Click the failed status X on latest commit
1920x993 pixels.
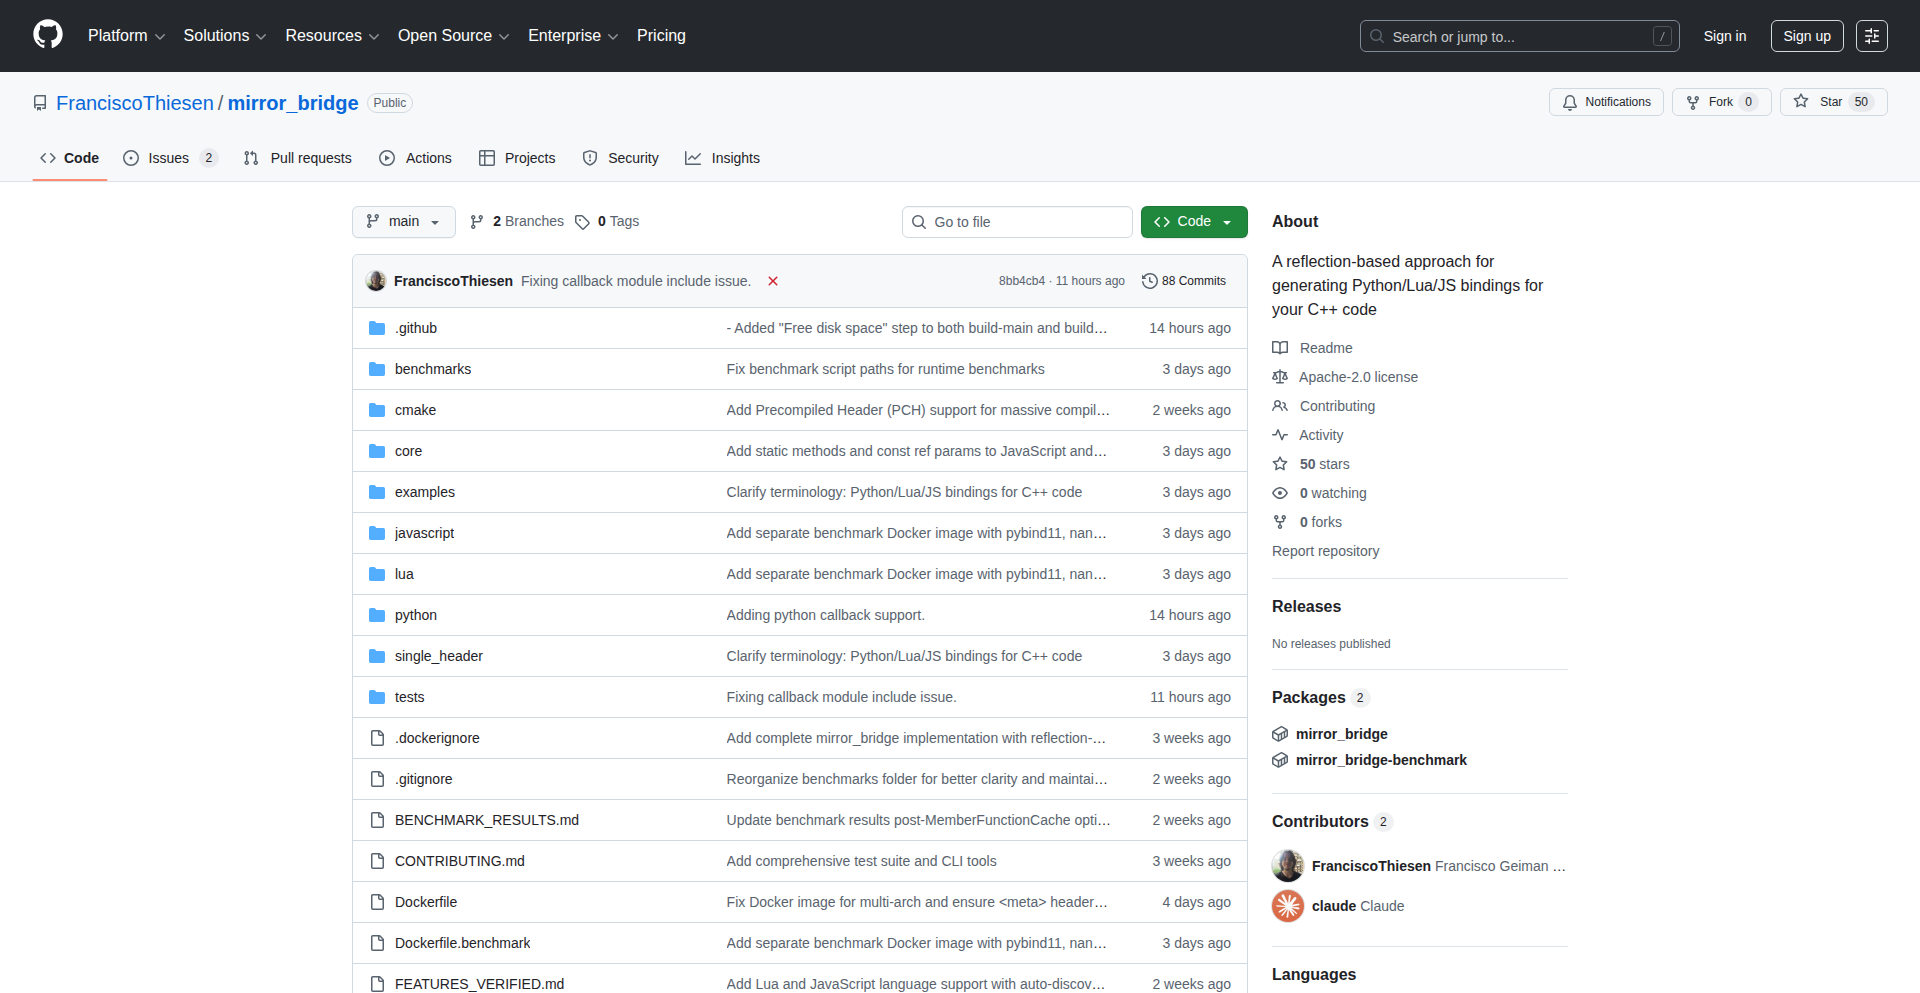pyautogui.click(x=773, y=281)
